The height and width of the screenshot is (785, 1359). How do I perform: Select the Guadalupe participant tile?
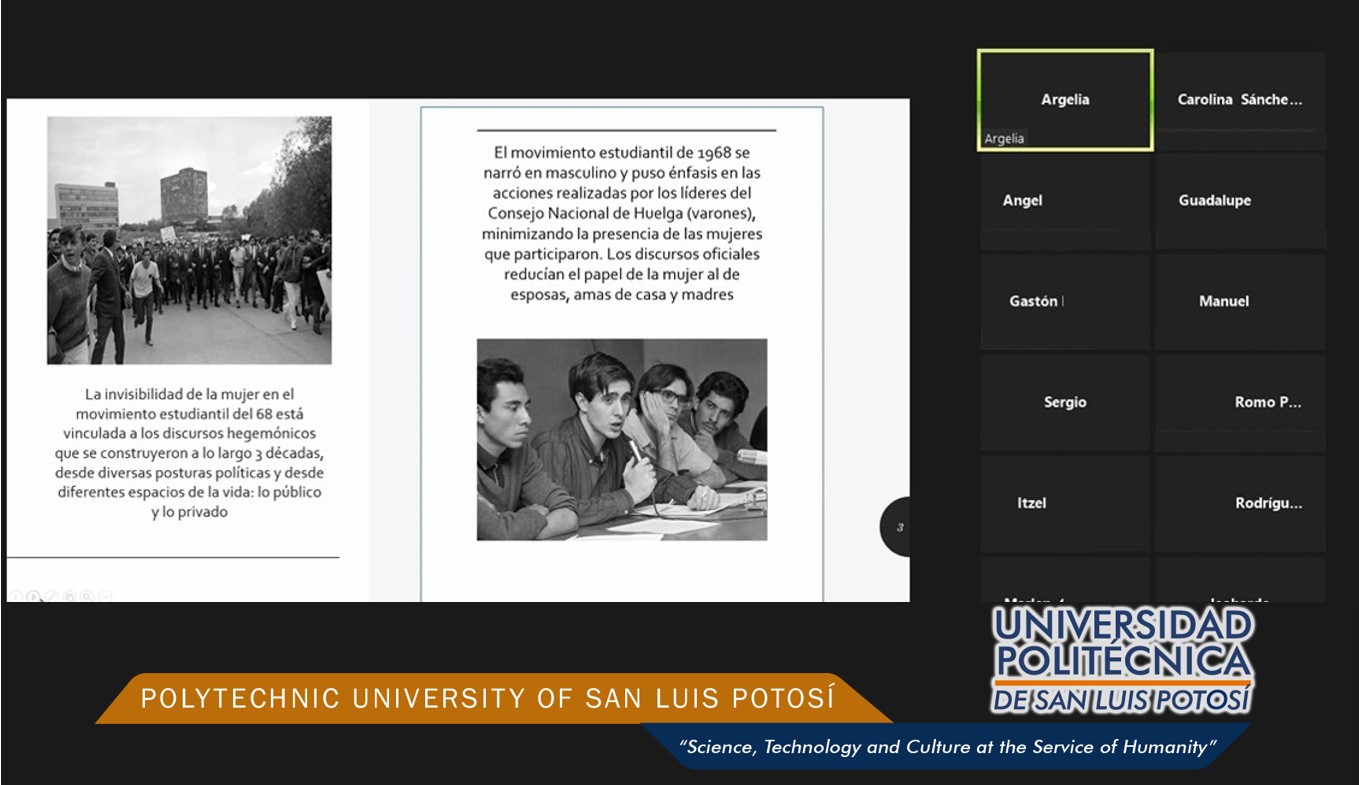(x=1240, y=201)
